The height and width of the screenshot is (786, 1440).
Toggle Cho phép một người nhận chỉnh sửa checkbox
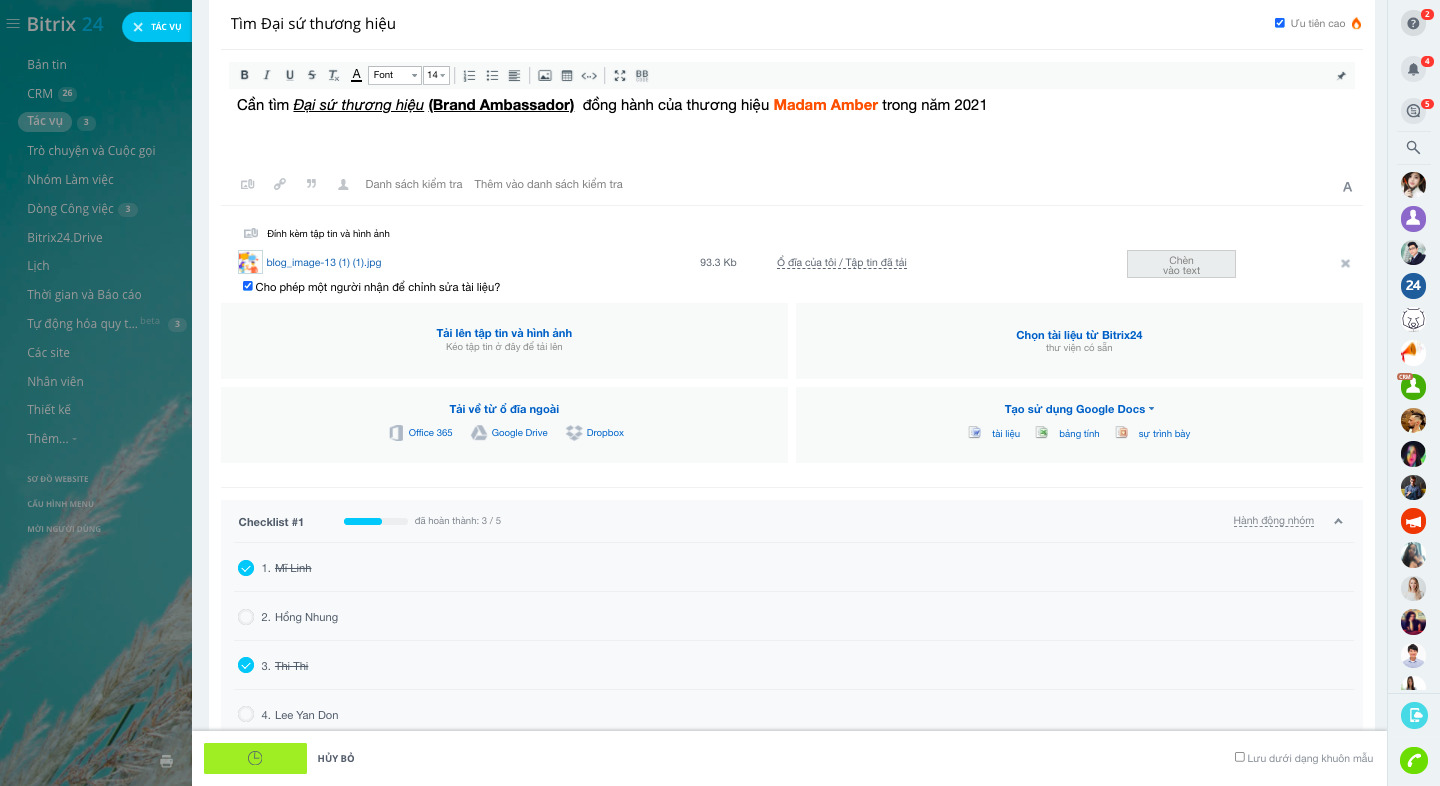[248, 286]
